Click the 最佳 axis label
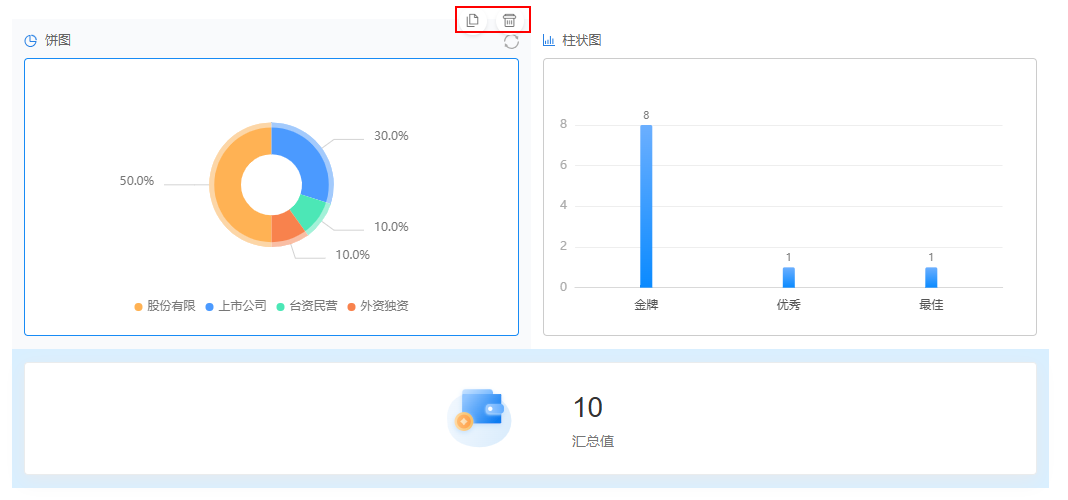1068x500 pixels. coord(931,305)
